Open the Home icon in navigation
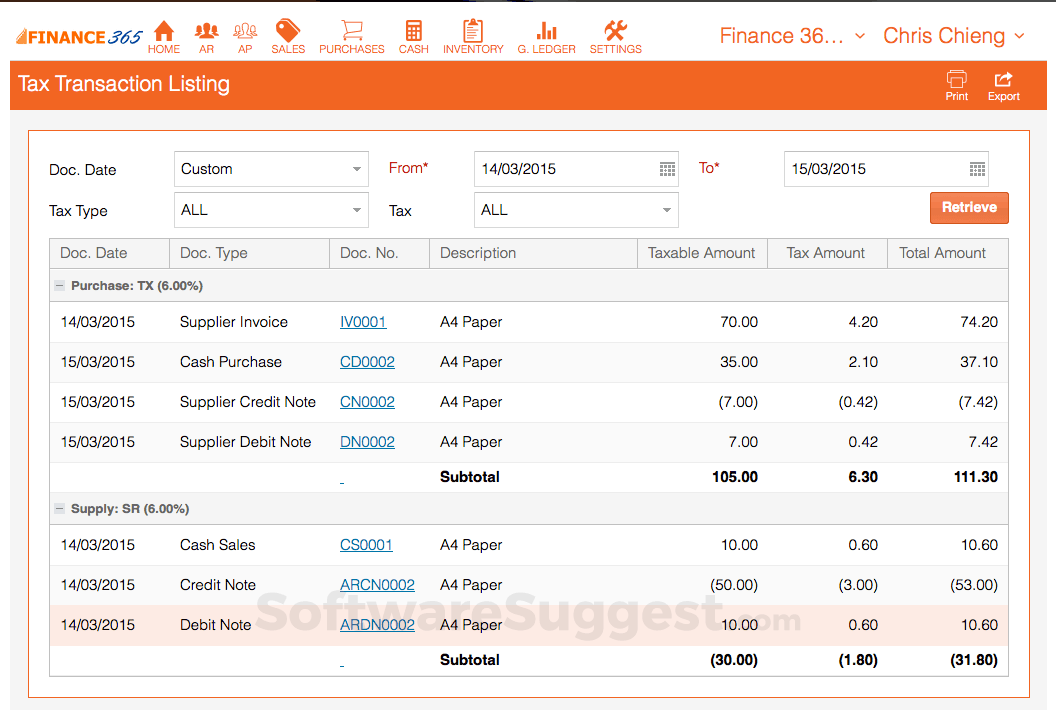Viewport: 1056px width, 710px height. [x=164, y=36]
